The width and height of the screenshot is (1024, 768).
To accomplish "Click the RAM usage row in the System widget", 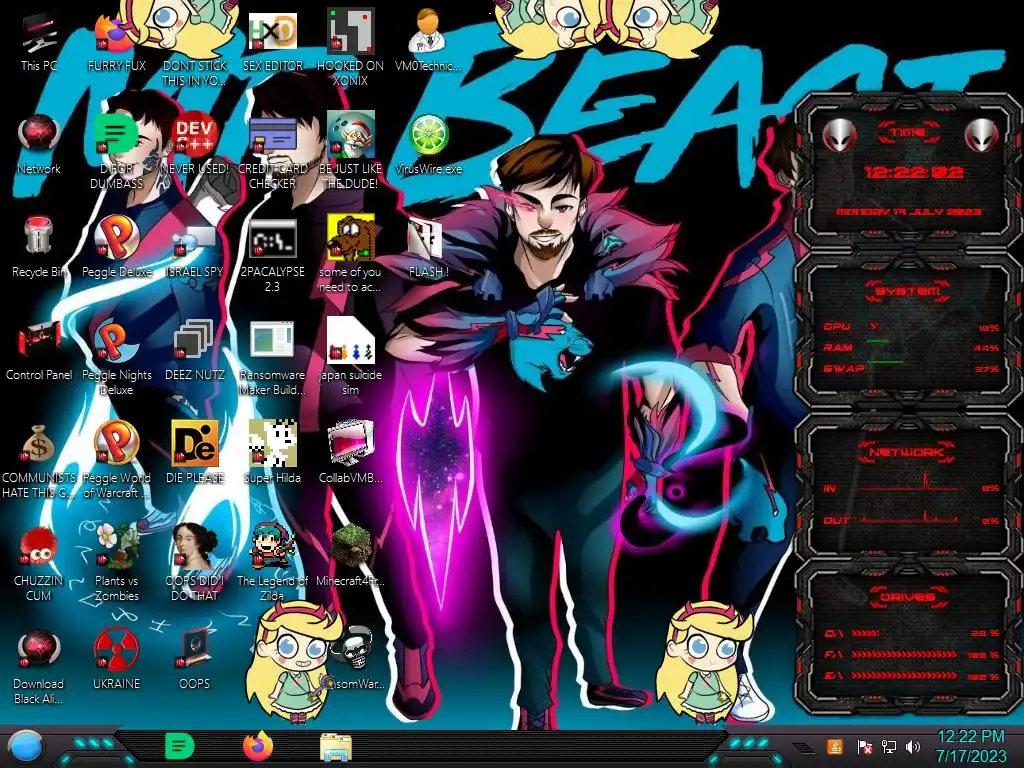I will point(912,347).
